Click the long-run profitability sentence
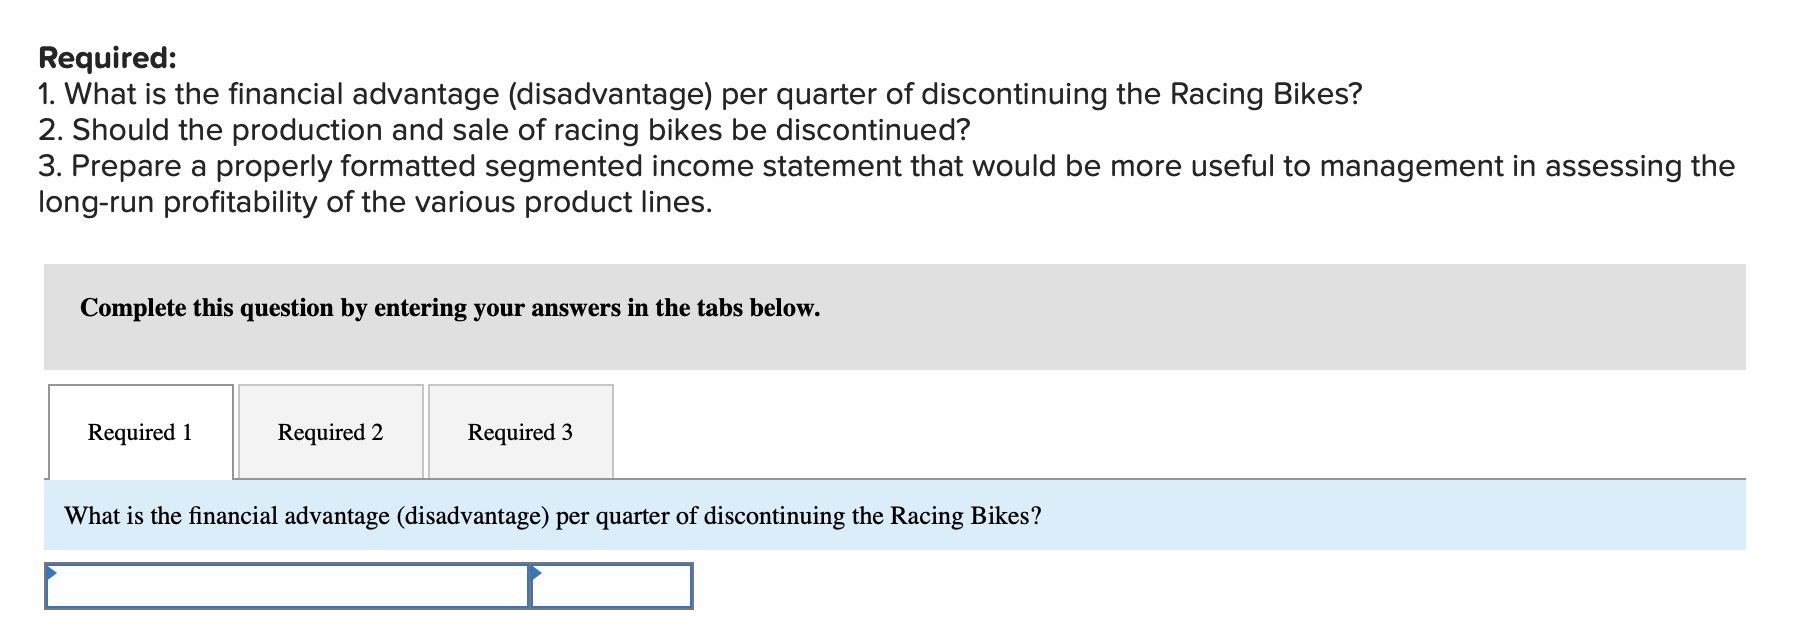This screenshot has height=624, width=1796. coord(374,202)
